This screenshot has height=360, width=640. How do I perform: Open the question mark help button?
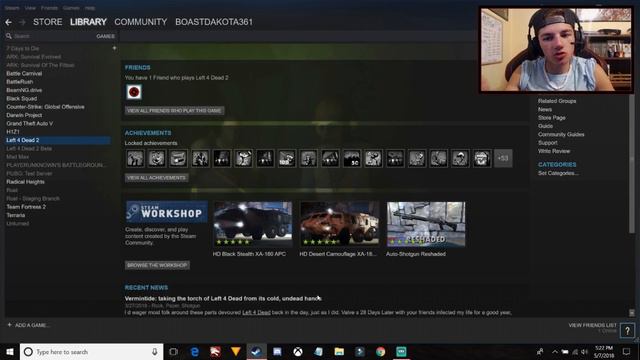click(627, 330)
